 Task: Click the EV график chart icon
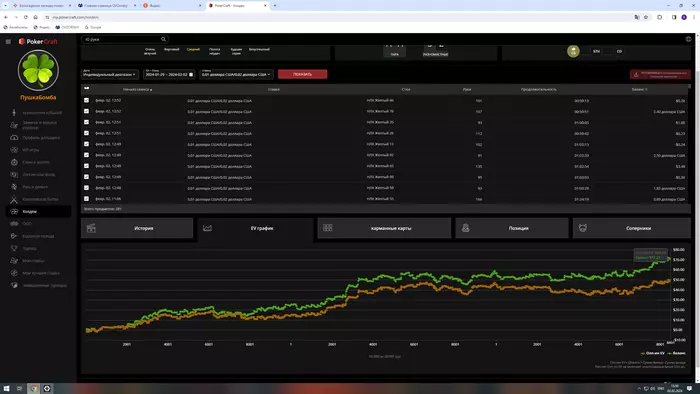tap(207, 228)
